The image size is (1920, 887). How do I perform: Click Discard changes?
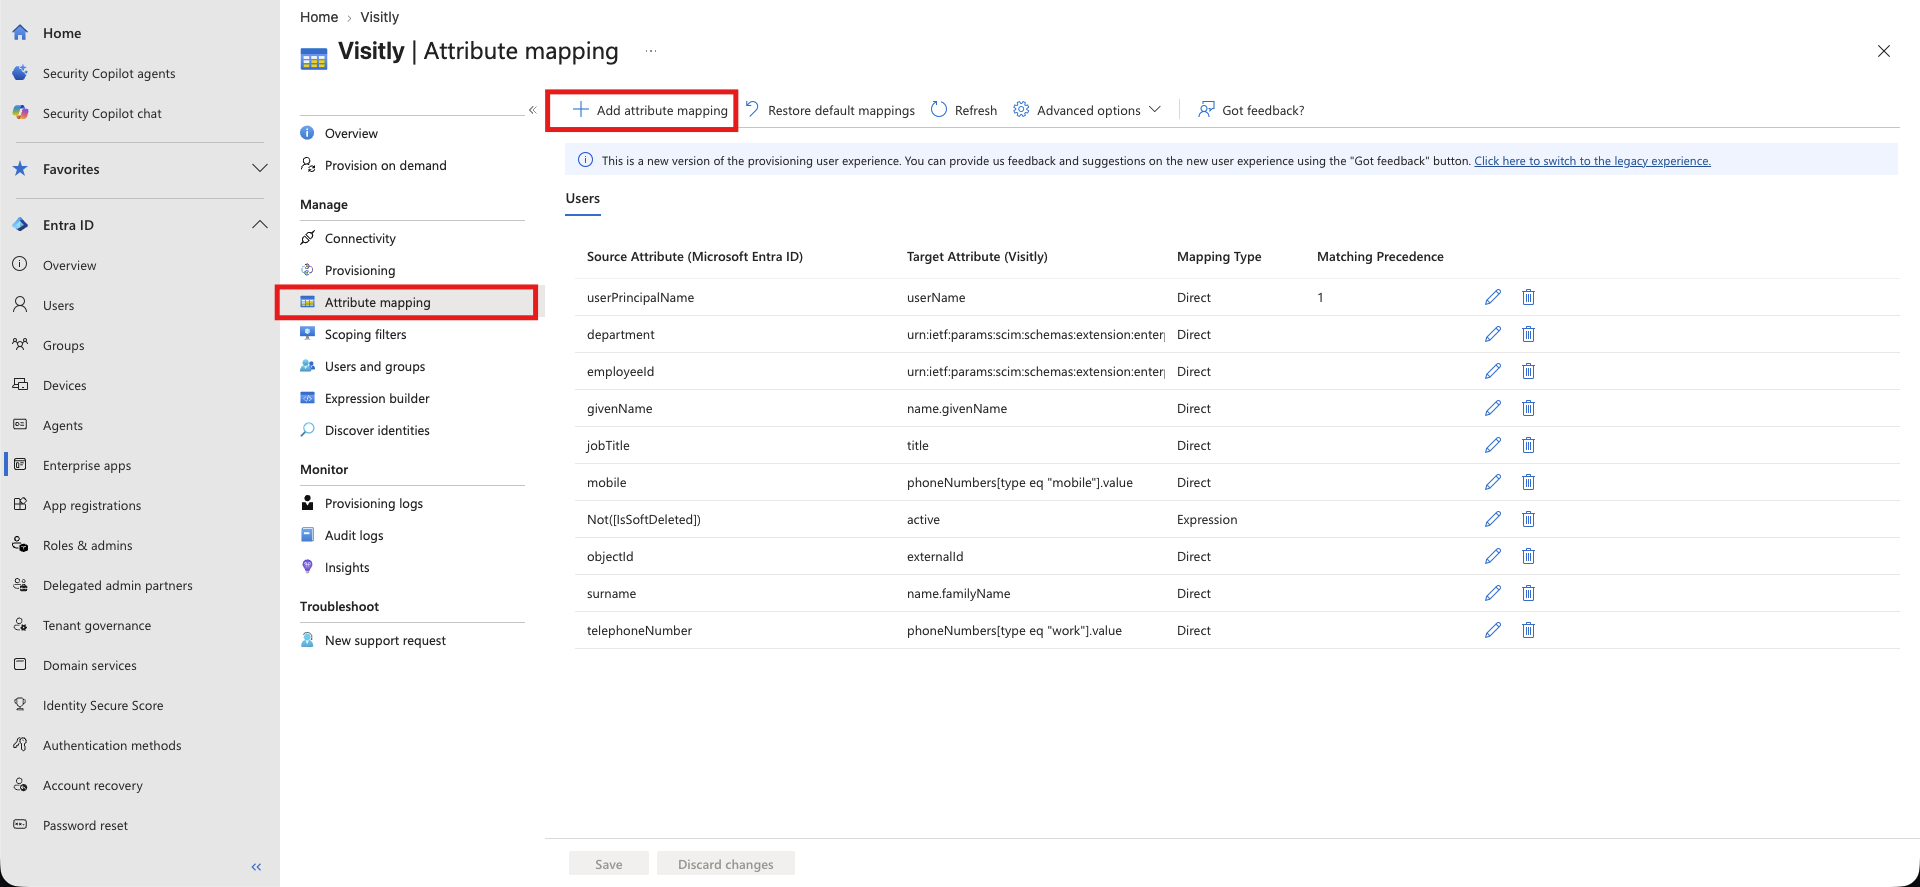click(x=726, y=864)
